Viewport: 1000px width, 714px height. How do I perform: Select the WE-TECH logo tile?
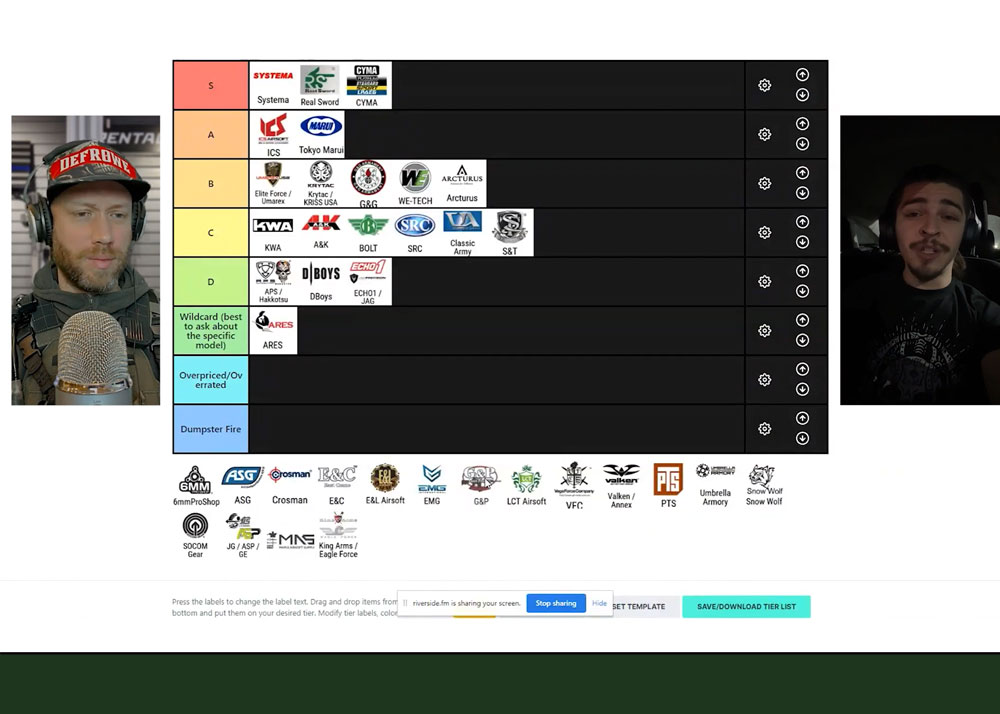click(415, 184)
